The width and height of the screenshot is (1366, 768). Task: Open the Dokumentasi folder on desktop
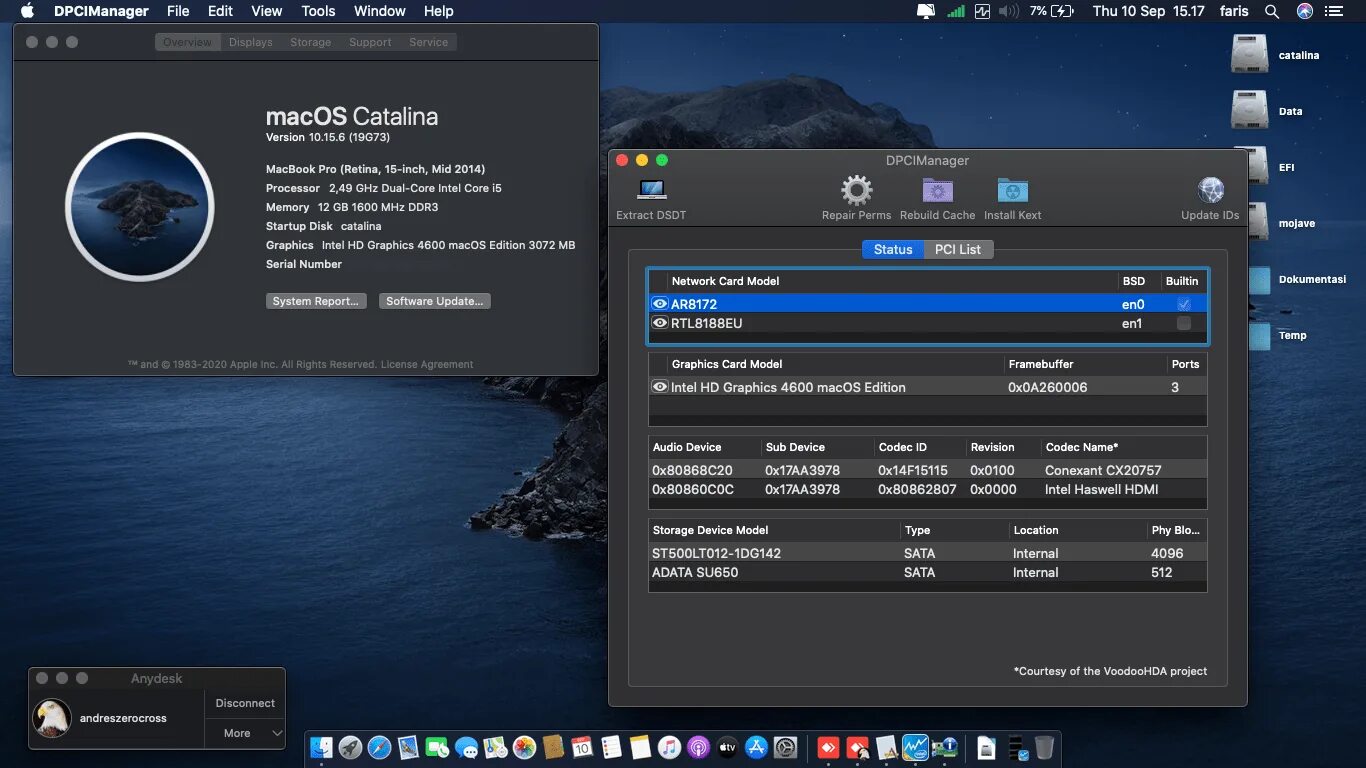pyautogui.click(x=1258, y=279)
